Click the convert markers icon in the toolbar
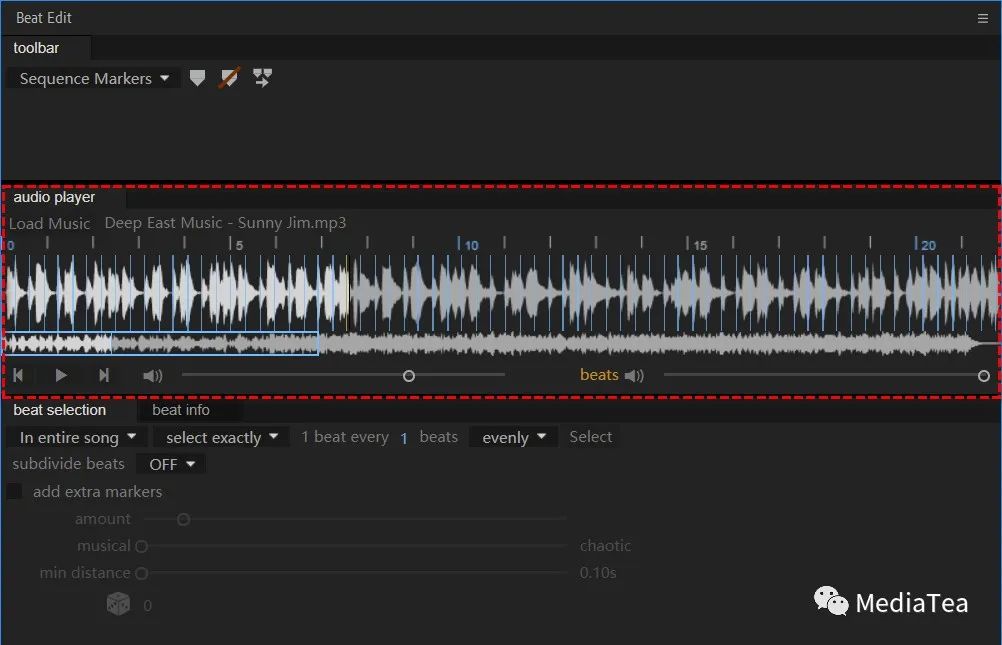The width and height of the screenshot is (1002, 645). pyautogui.click(x=262, y=78)
